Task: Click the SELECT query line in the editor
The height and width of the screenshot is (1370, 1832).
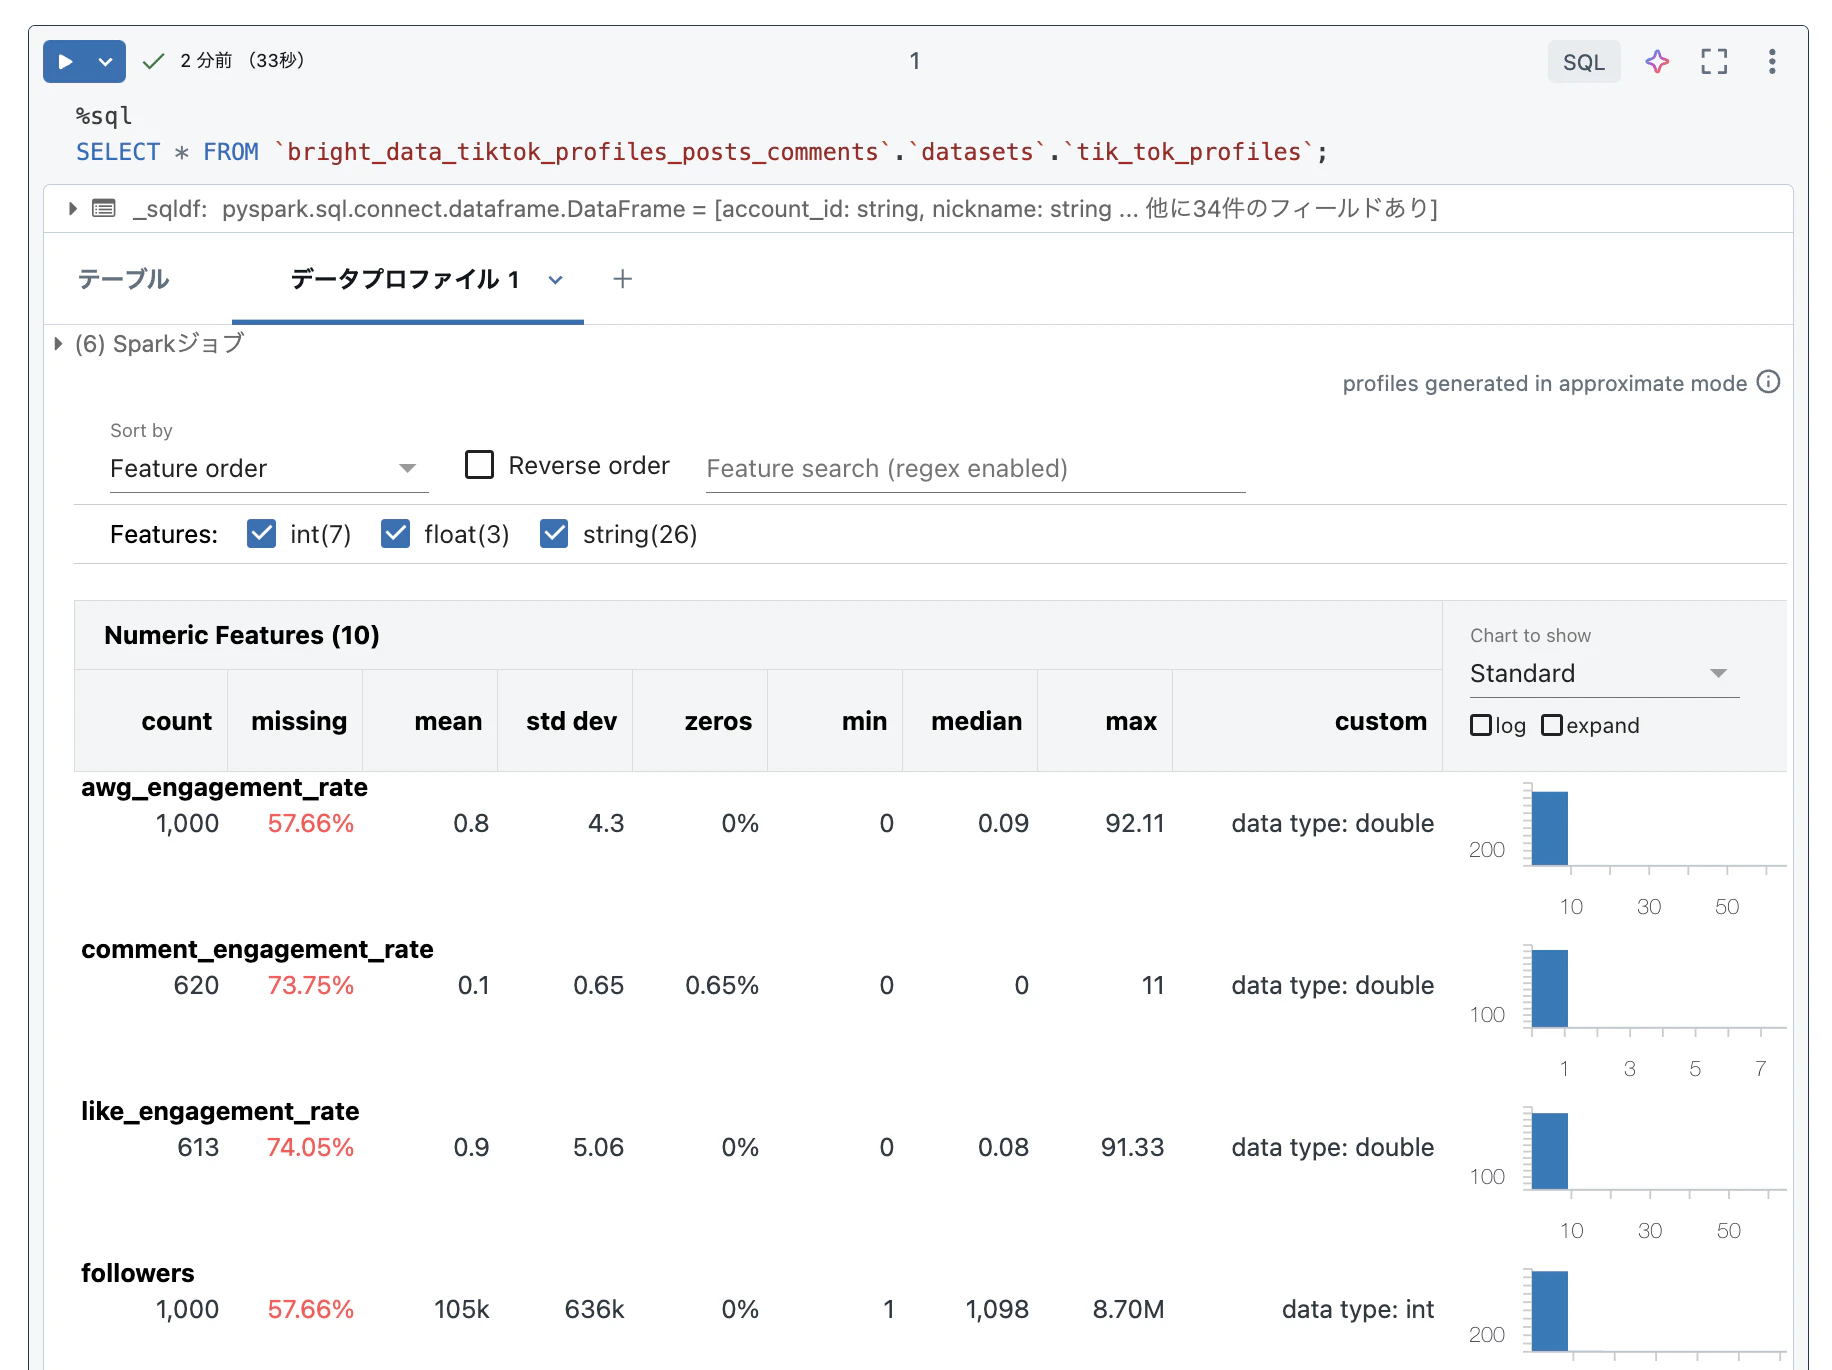Action: pyautogui.click(x=702, y=152)
